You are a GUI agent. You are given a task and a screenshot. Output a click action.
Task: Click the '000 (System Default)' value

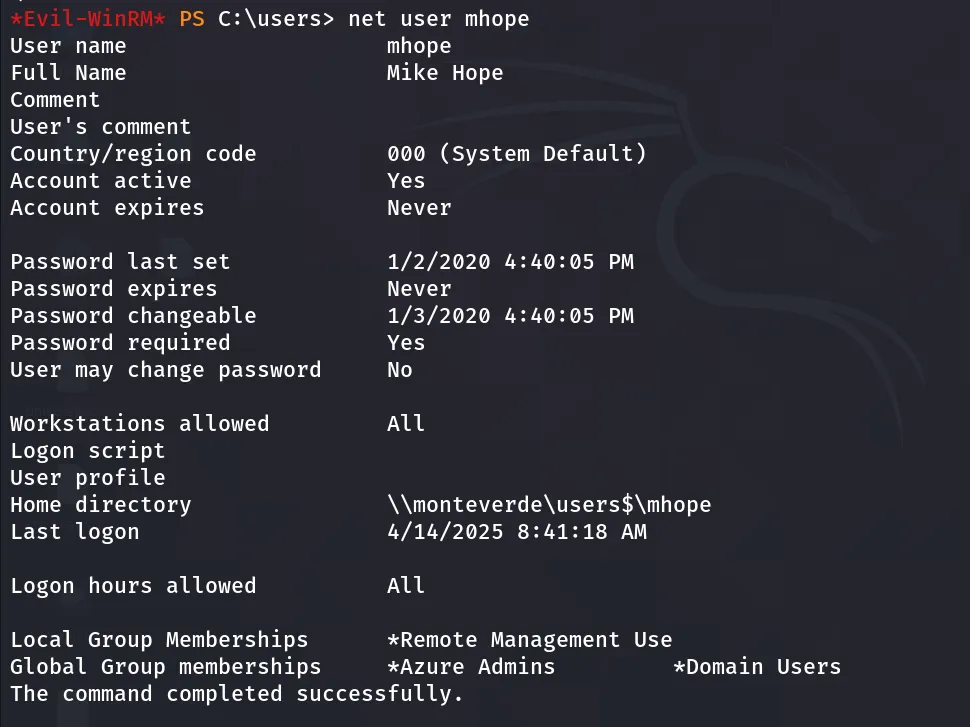517,154
